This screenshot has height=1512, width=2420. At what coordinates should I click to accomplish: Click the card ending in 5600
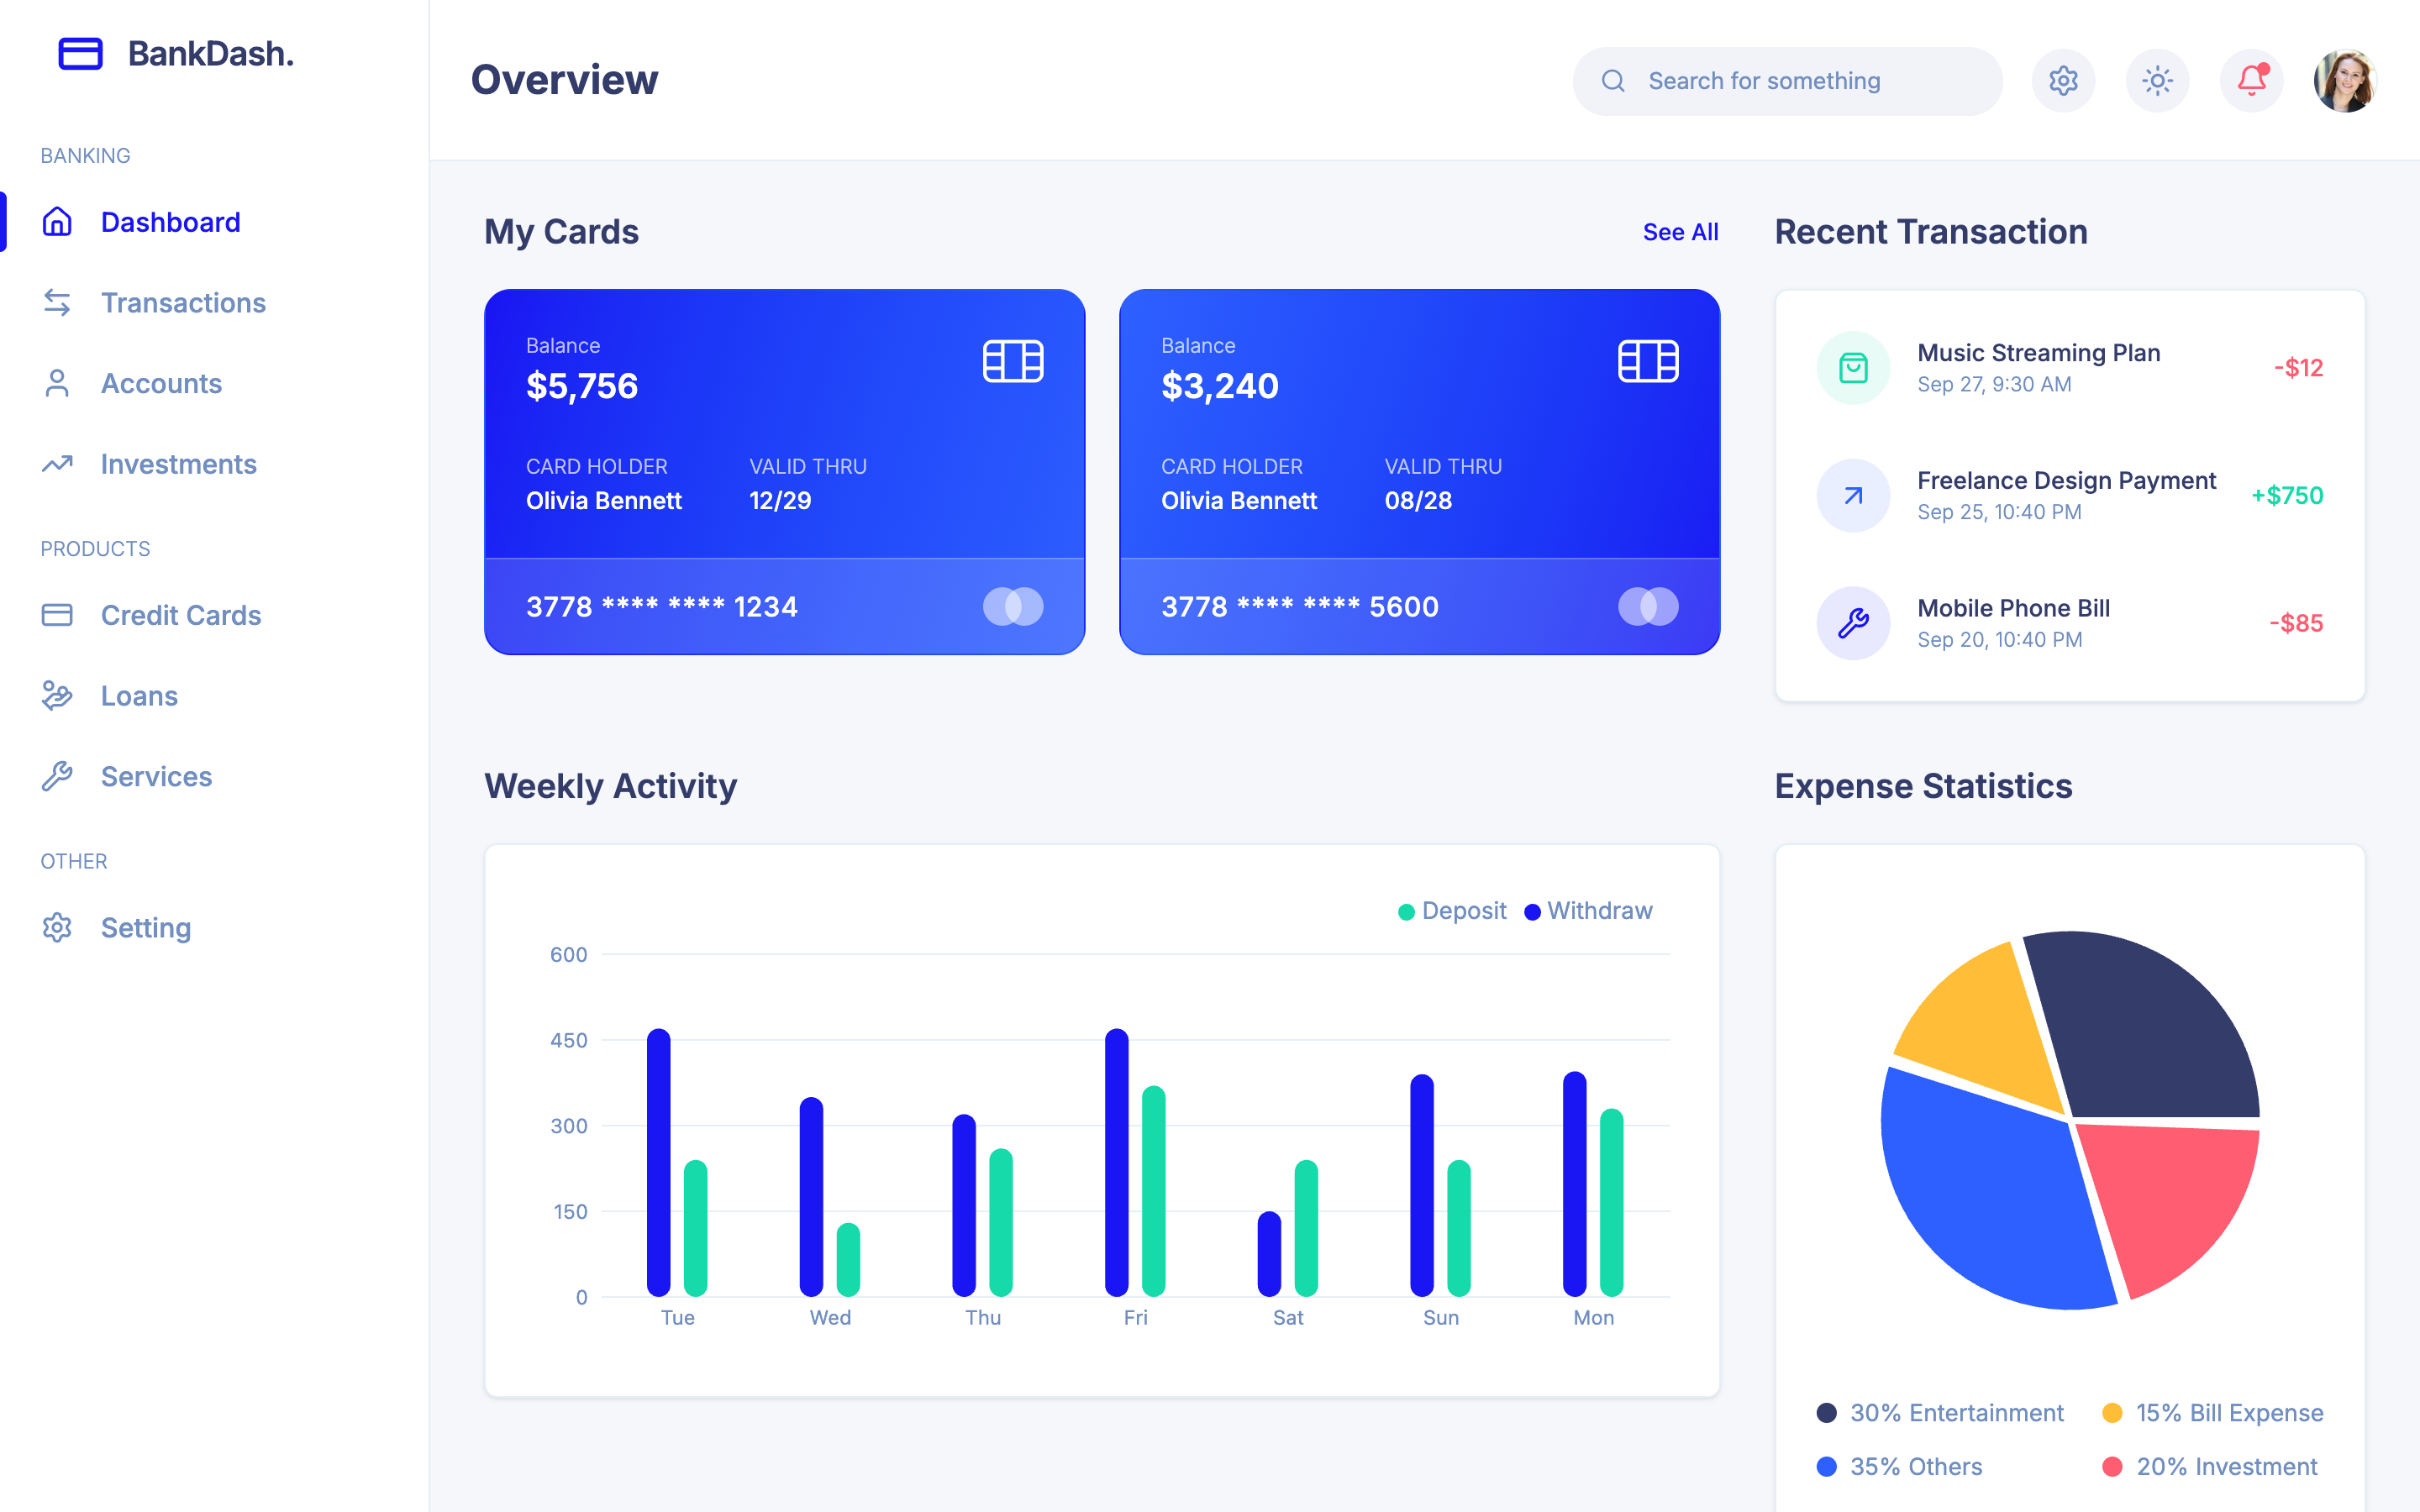(1420, 472)
